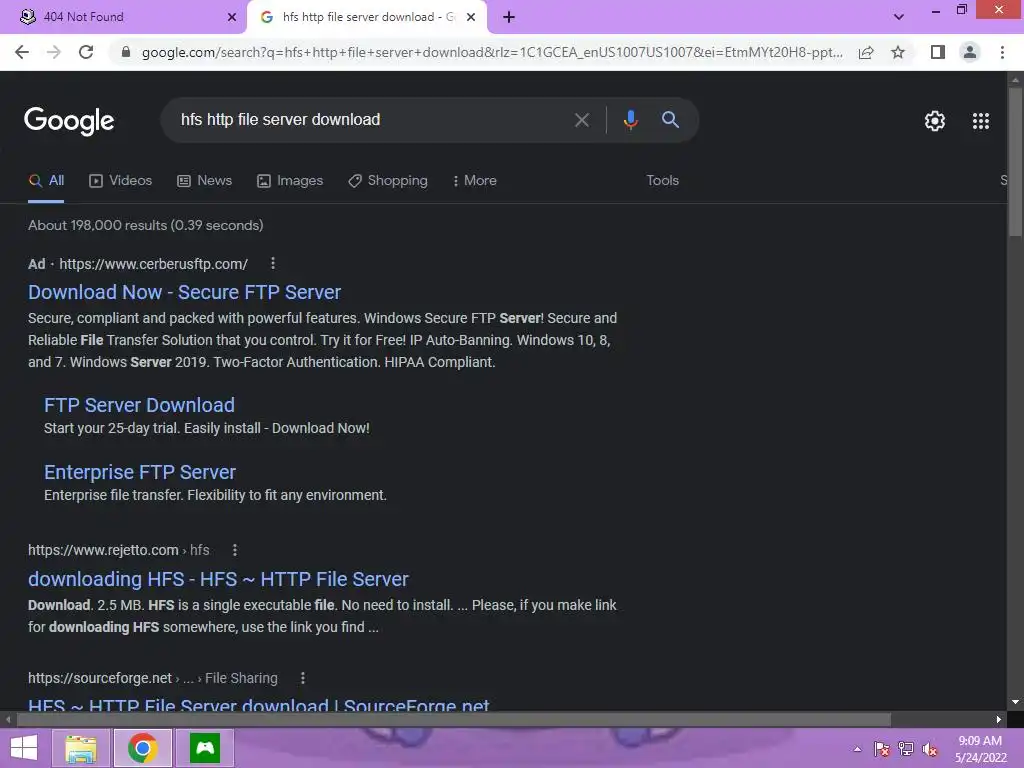Click the browser forward arrow
This screenshot has height=768, width=1024.
point(54,52)
